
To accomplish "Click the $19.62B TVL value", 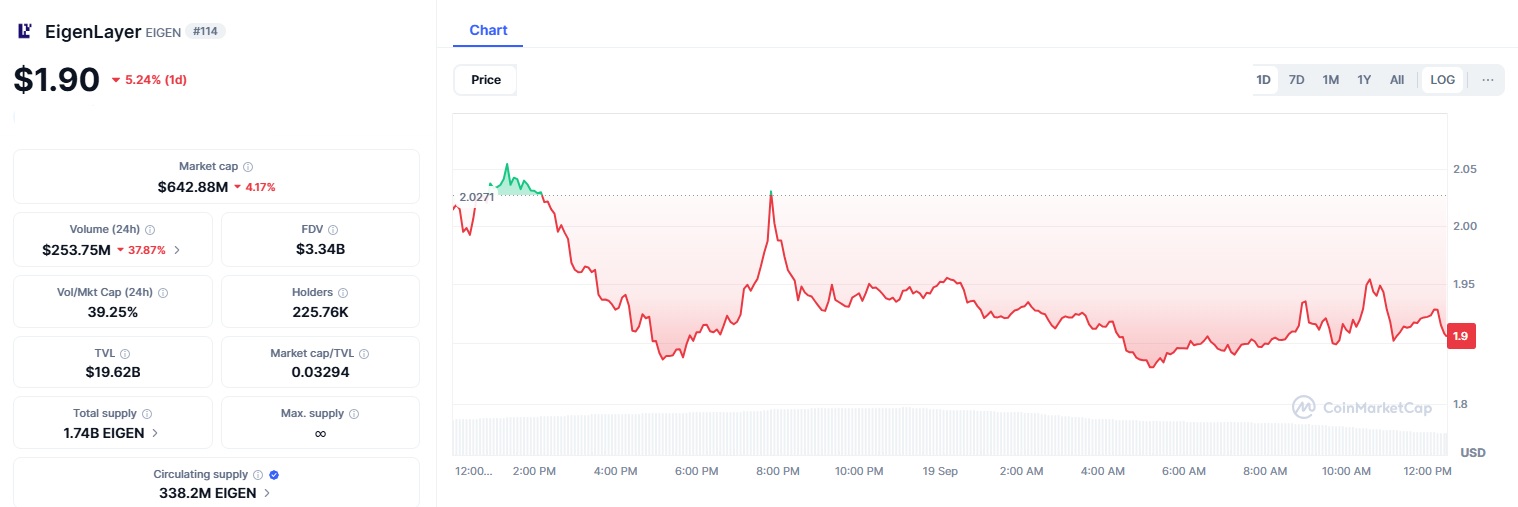I will tap(113, 372).
